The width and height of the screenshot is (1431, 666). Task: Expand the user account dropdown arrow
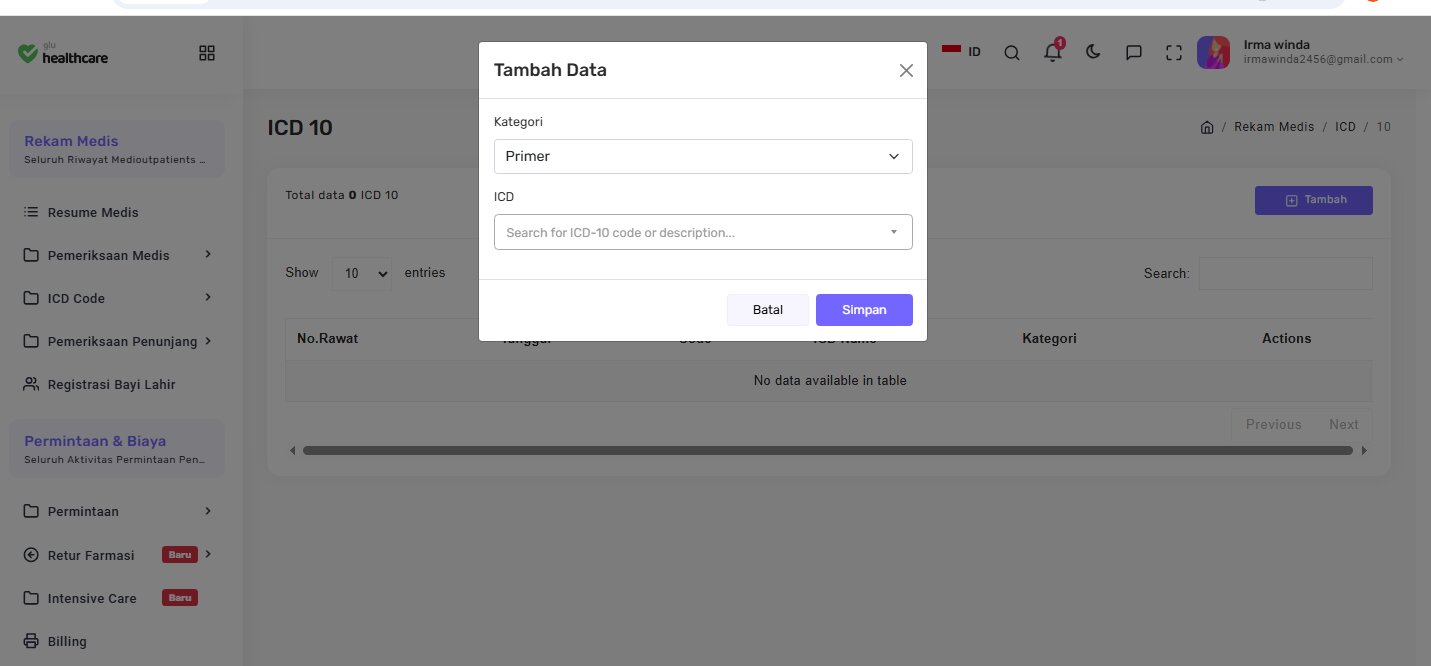[x=1400, y=59]
